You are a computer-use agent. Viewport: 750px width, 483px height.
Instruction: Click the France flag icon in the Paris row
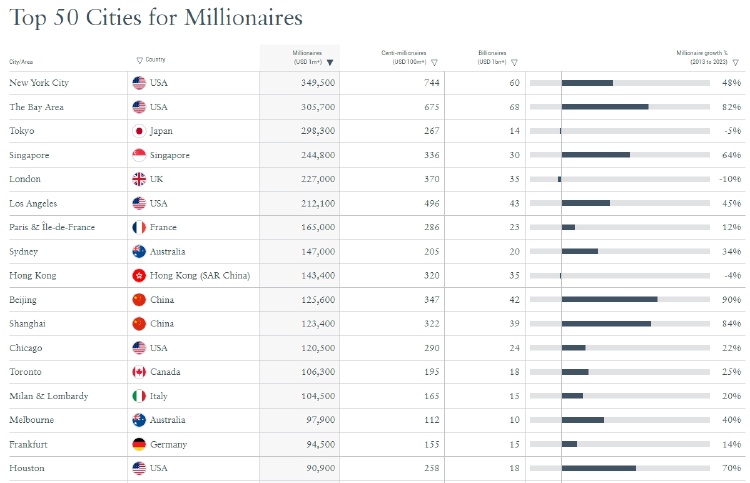(x=139, y=227)
